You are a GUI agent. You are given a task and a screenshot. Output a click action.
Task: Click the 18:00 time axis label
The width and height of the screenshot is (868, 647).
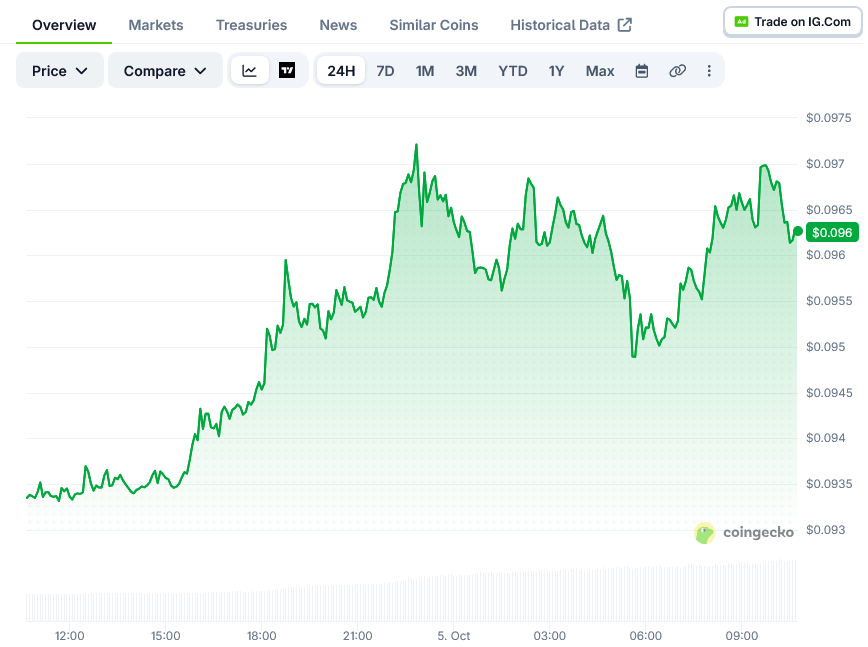pyautogui.click(x=261, y=636)
